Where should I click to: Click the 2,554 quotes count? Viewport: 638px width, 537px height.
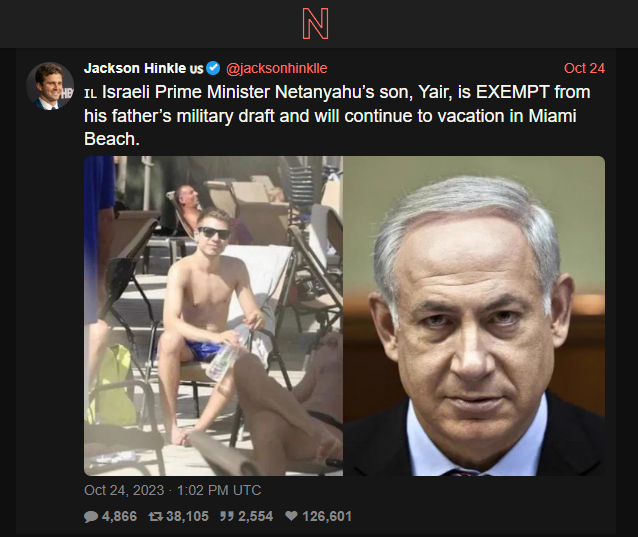tap(256, 516)
